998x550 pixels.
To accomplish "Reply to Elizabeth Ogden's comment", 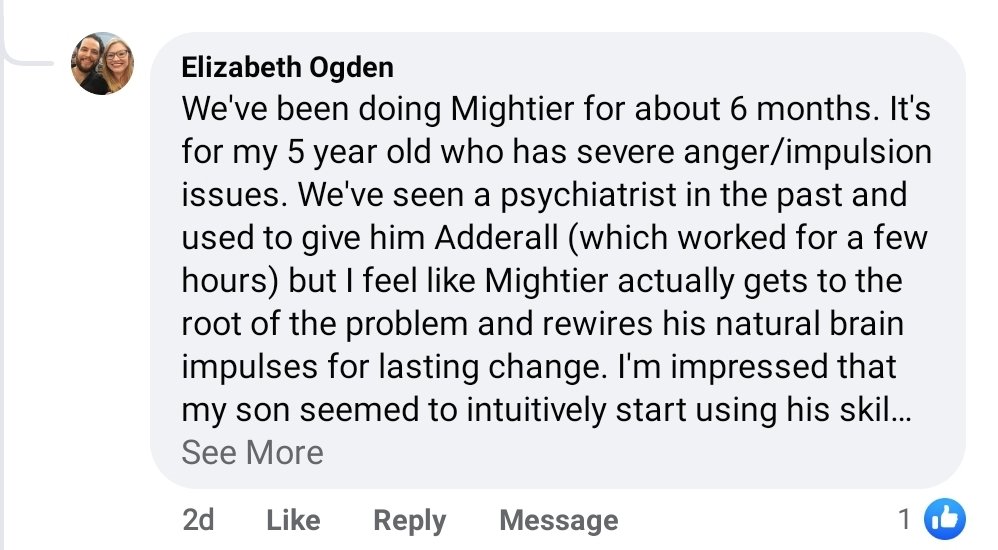I will point(409,521).
